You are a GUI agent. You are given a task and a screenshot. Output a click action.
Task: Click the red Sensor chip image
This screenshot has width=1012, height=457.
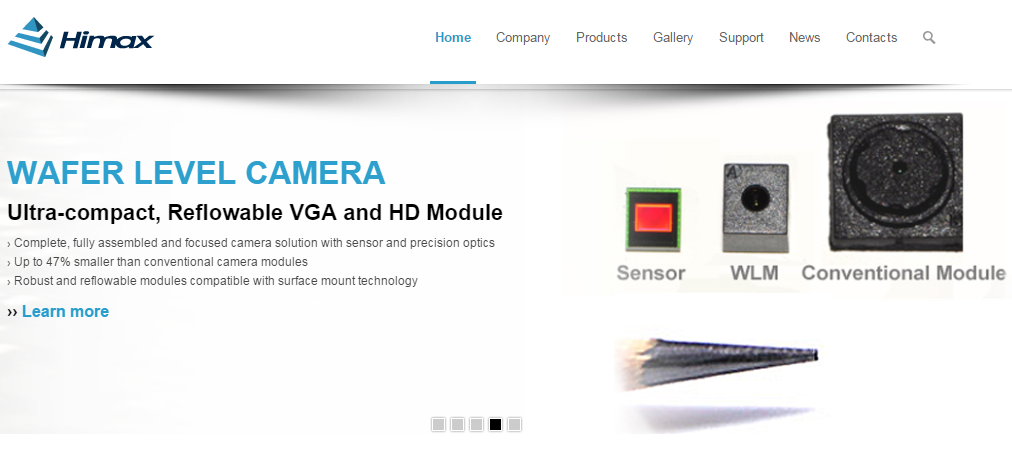(653, 219)
